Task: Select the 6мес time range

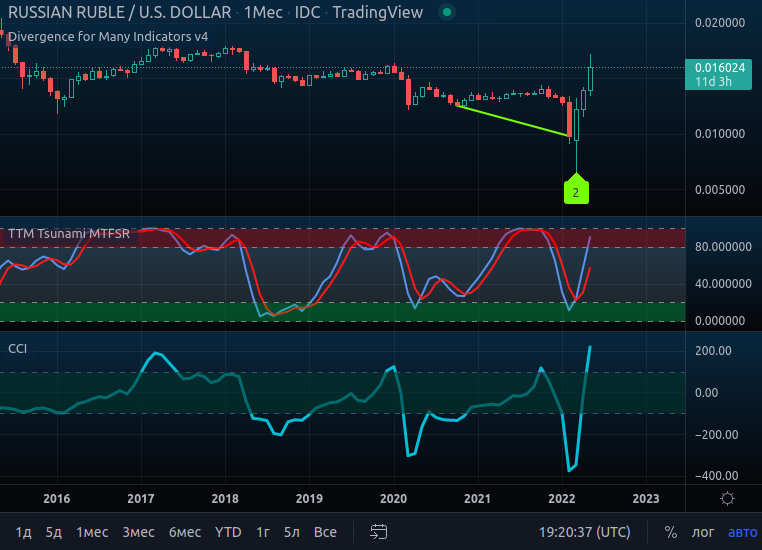Action: [185, 533]
